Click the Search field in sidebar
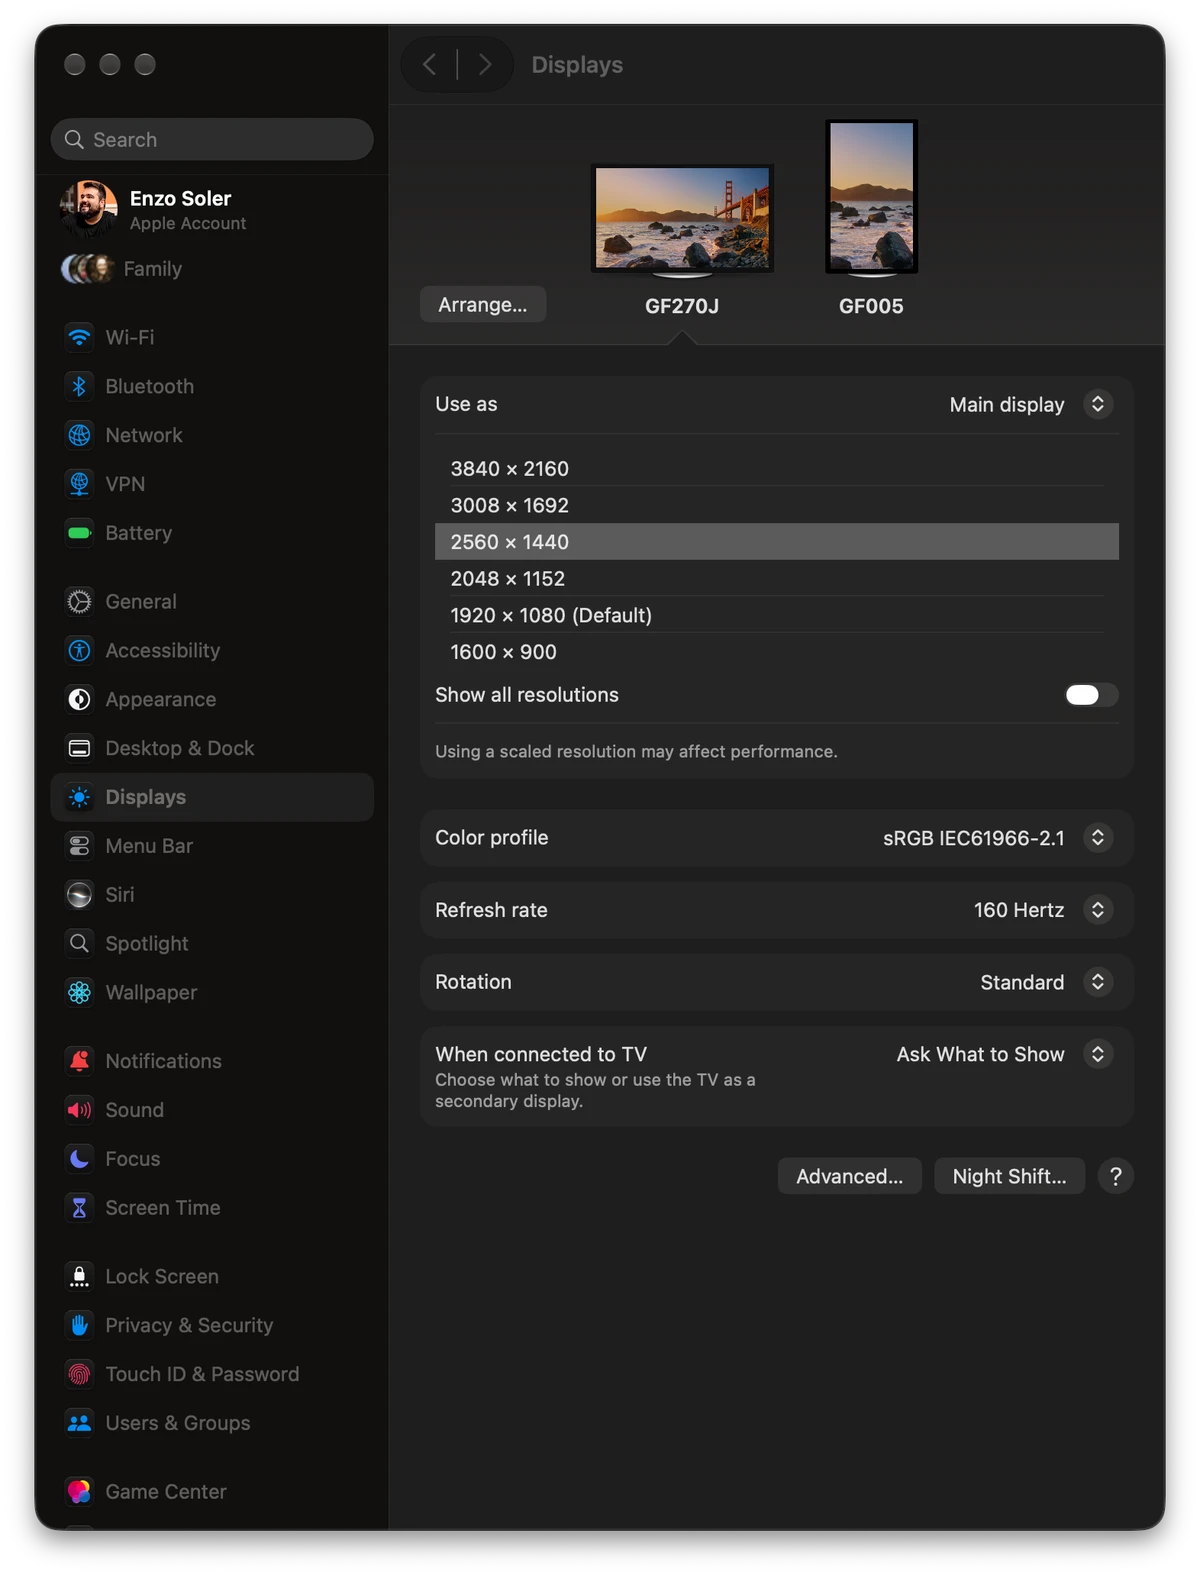 pyautogui.click(x=212, y=139)
